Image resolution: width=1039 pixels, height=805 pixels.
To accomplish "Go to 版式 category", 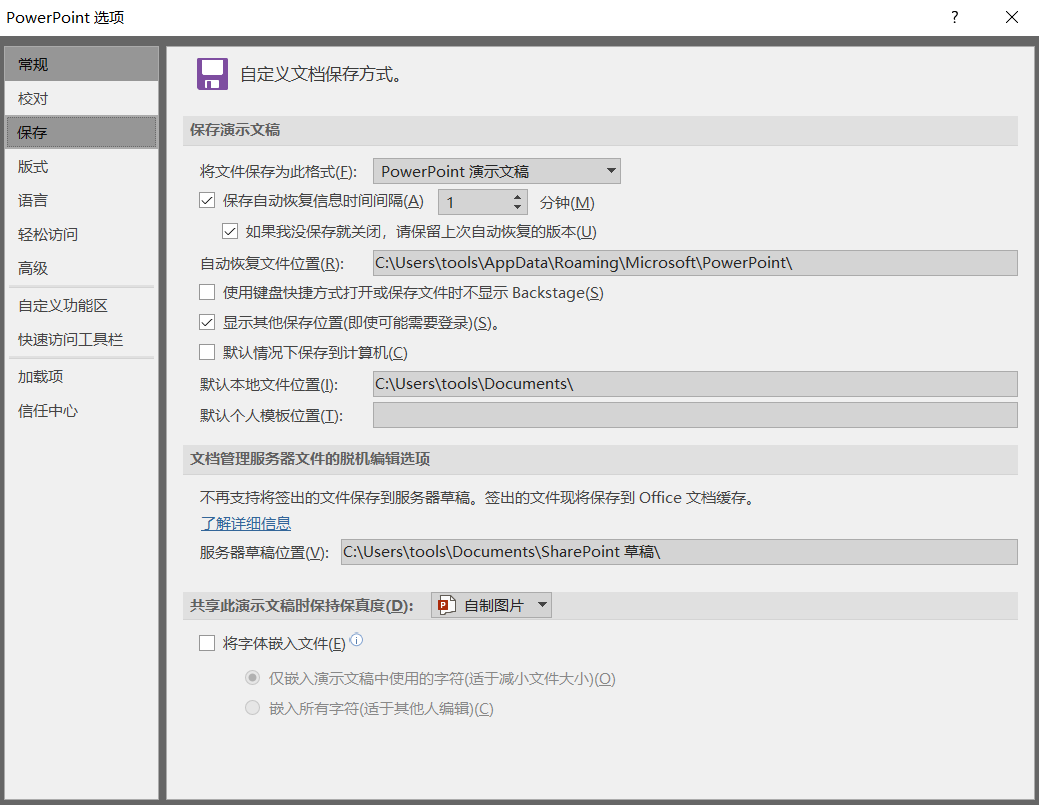I will point(82,167).
